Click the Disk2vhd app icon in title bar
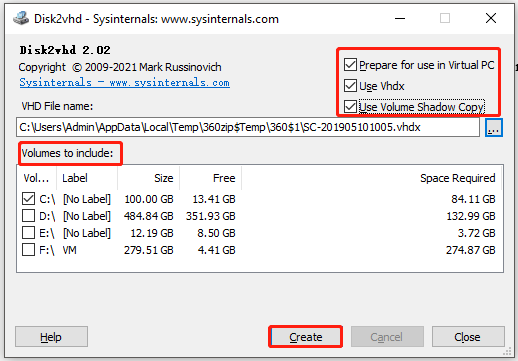Screen dimensions: 518x361 click(x=21, y=18)
